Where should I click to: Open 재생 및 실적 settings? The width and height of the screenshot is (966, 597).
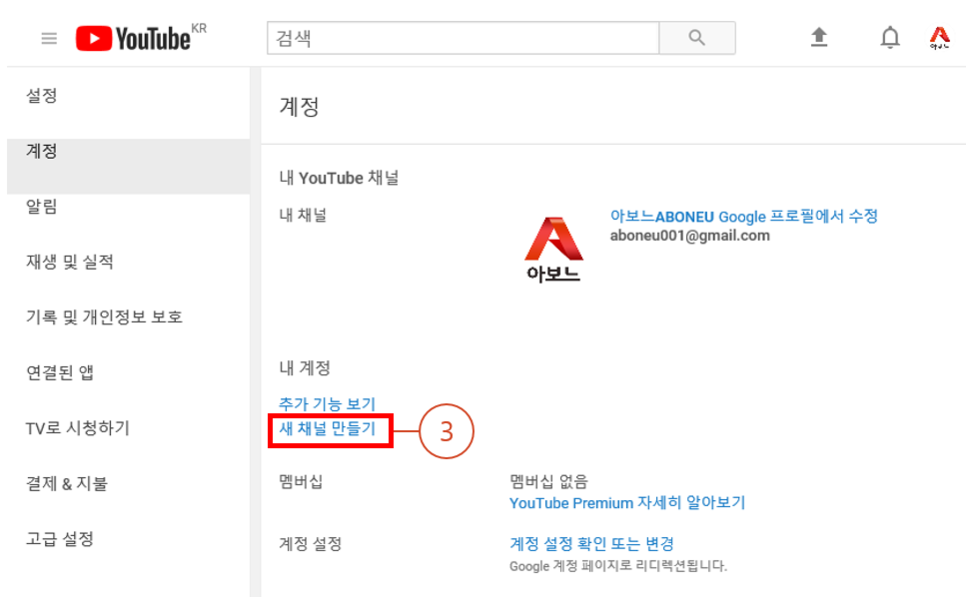tap(70, 262)
